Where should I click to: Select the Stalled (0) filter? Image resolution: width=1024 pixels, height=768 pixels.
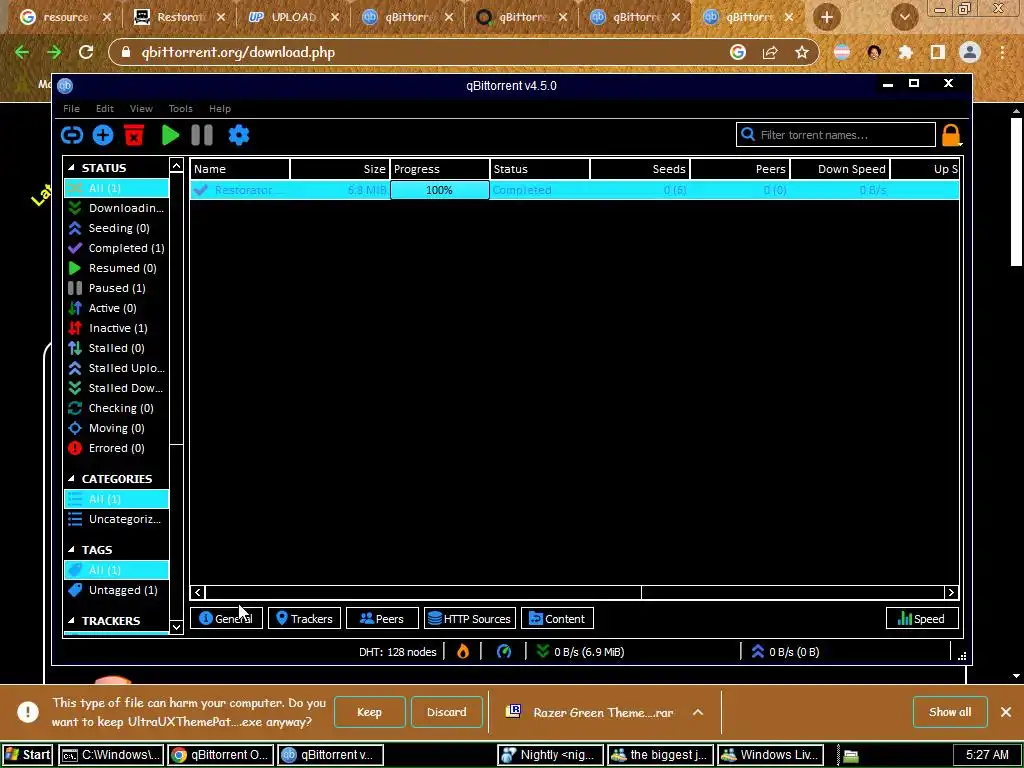116,348
